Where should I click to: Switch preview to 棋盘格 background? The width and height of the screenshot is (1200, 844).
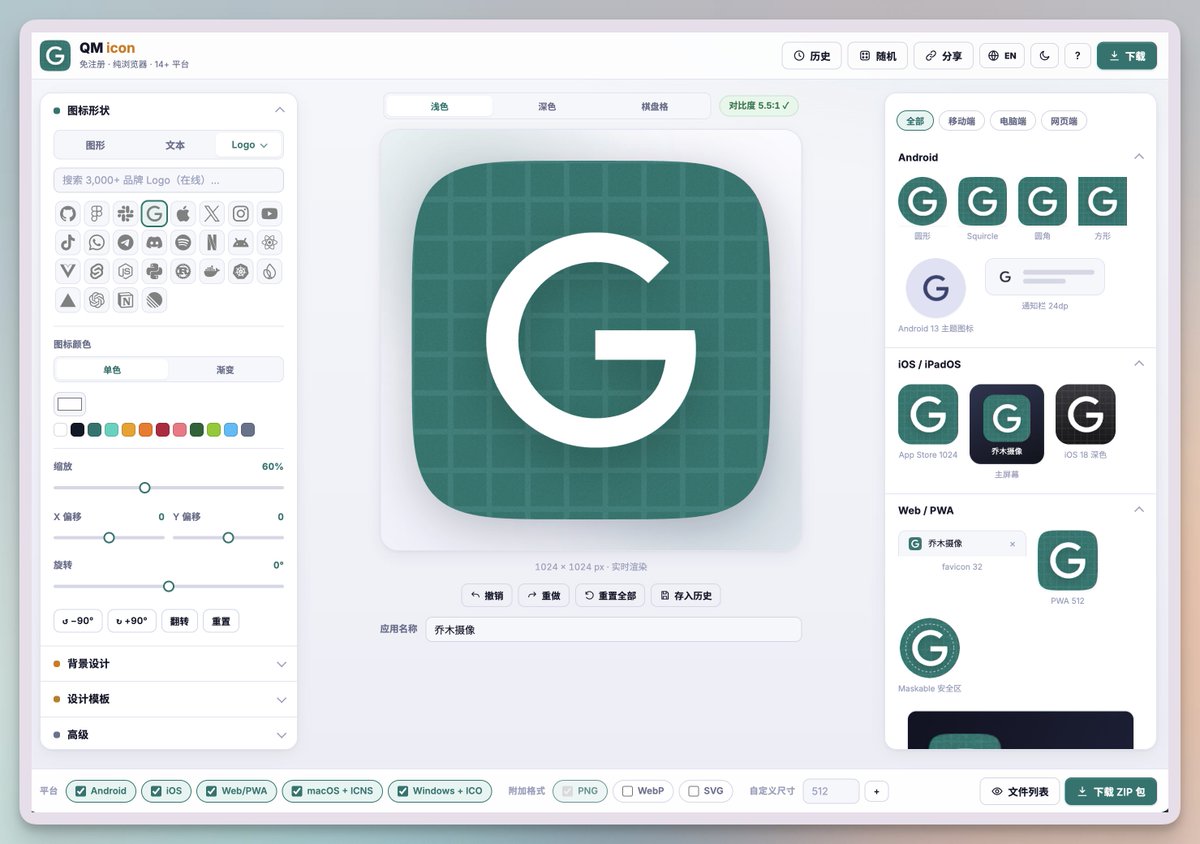tap(655, 106)
